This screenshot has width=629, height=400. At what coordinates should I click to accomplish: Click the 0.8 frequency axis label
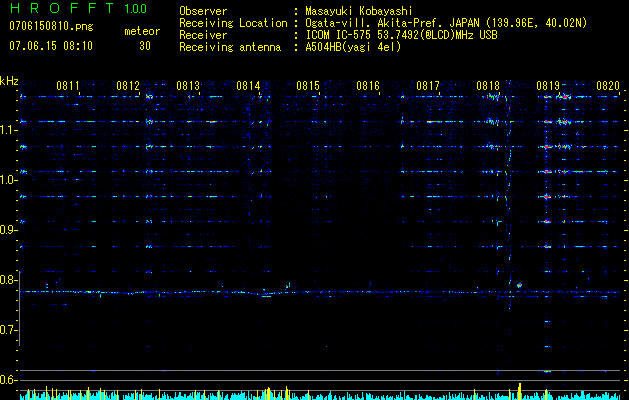click(9, 280)
